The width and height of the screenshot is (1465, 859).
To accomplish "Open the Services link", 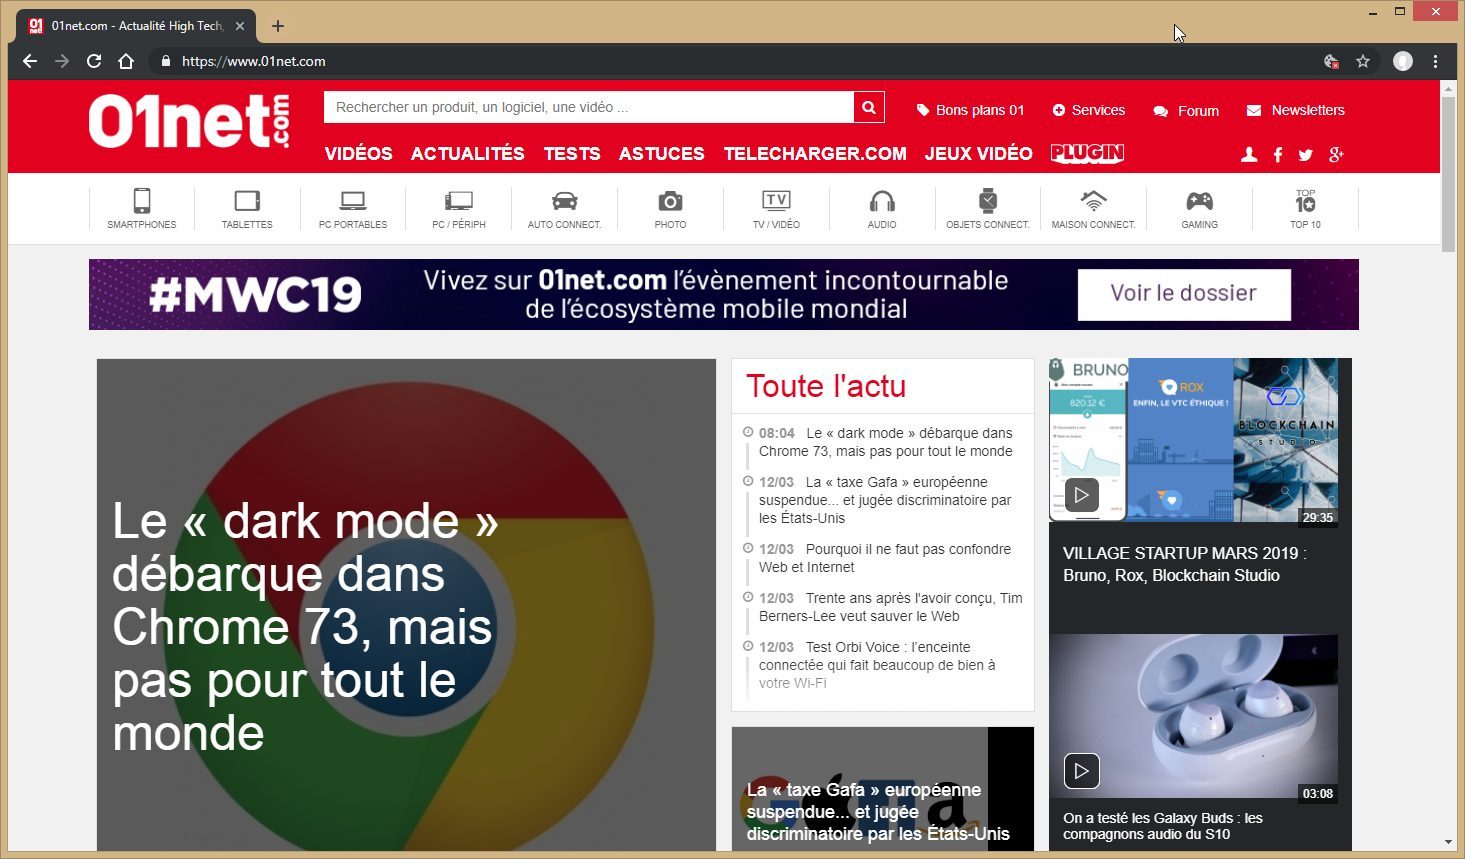I will click(x=1089, y=110).
